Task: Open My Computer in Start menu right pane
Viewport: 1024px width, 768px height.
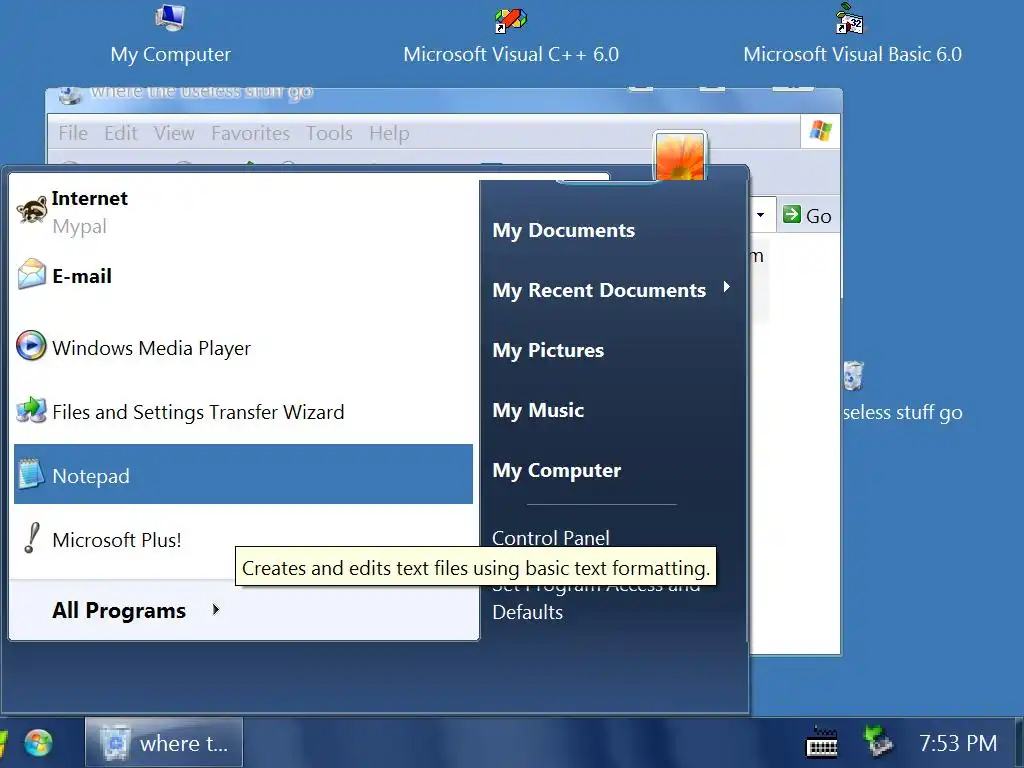Action: click(x=556, y=471)
